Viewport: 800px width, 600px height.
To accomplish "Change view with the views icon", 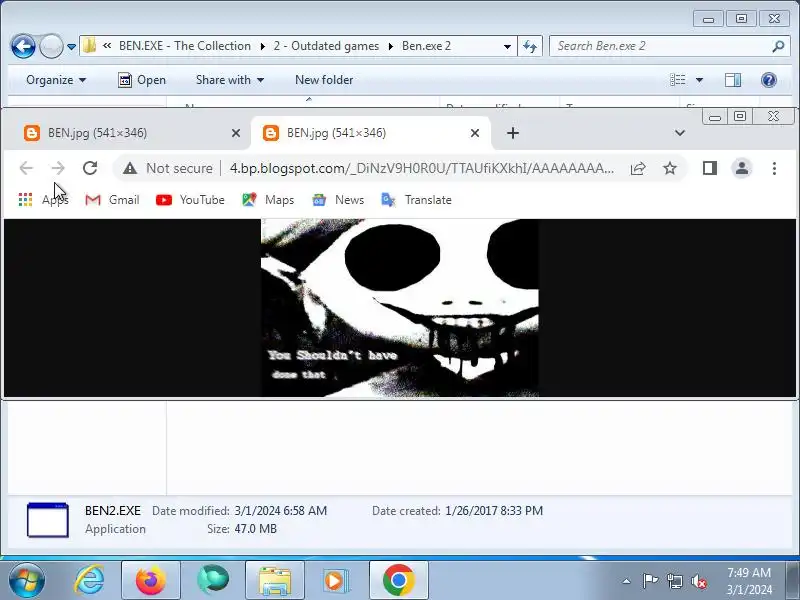I will coord(678,80).
